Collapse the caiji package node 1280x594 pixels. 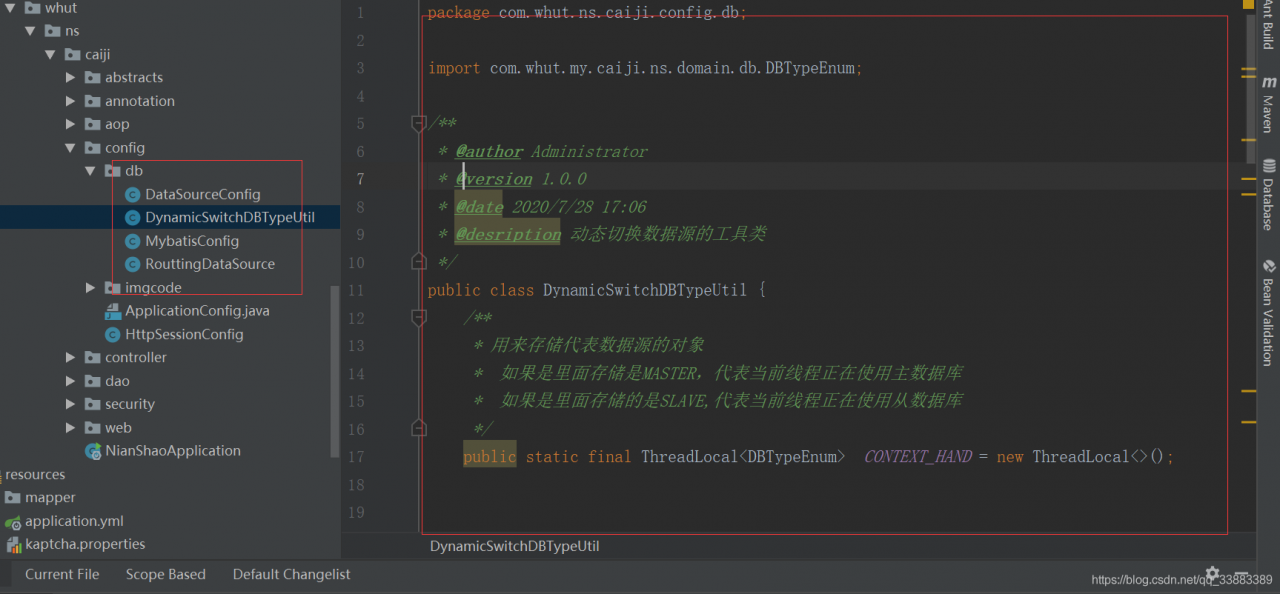click(x=50, y=54)
